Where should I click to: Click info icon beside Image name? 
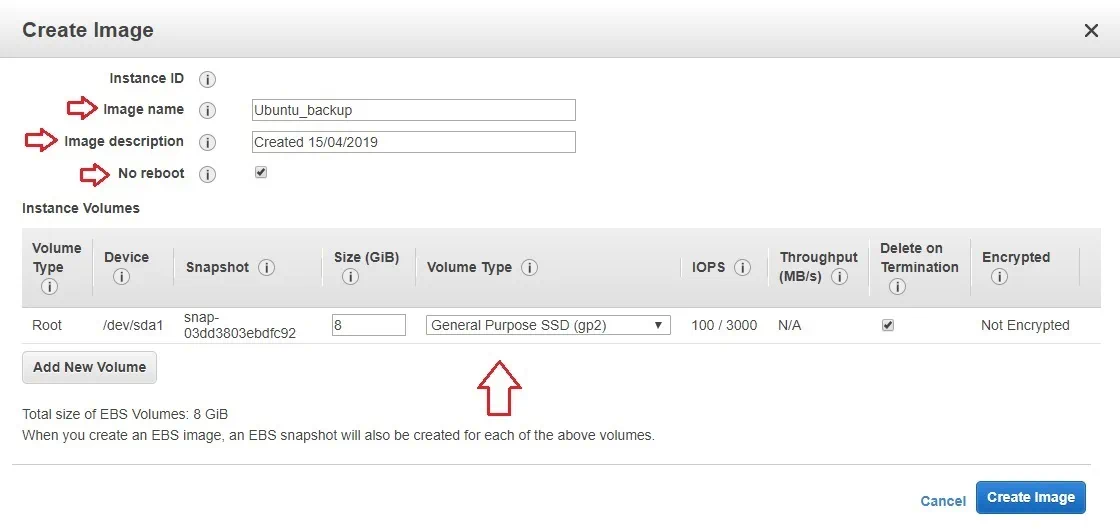pyautogui.click(x=207, y=111)
